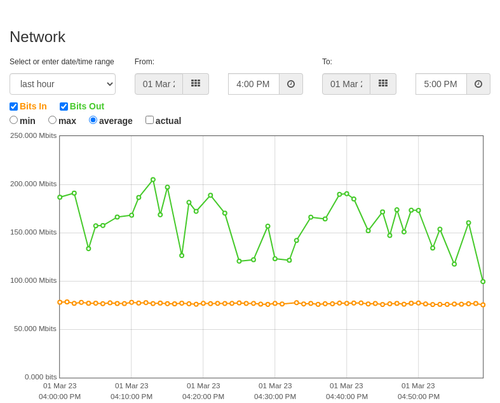
Task: Select the min radio button
Action: [x=14, y=120]
